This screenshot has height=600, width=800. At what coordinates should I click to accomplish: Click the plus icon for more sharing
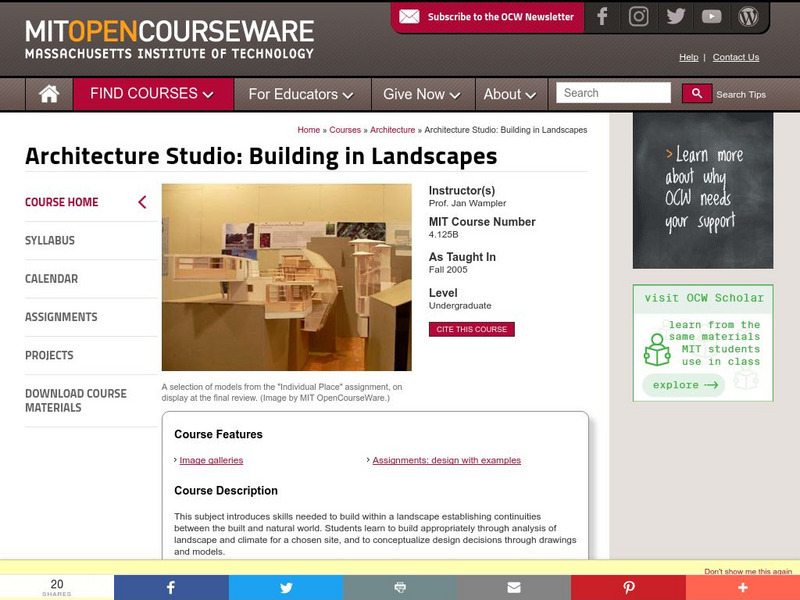pos(743,587)
